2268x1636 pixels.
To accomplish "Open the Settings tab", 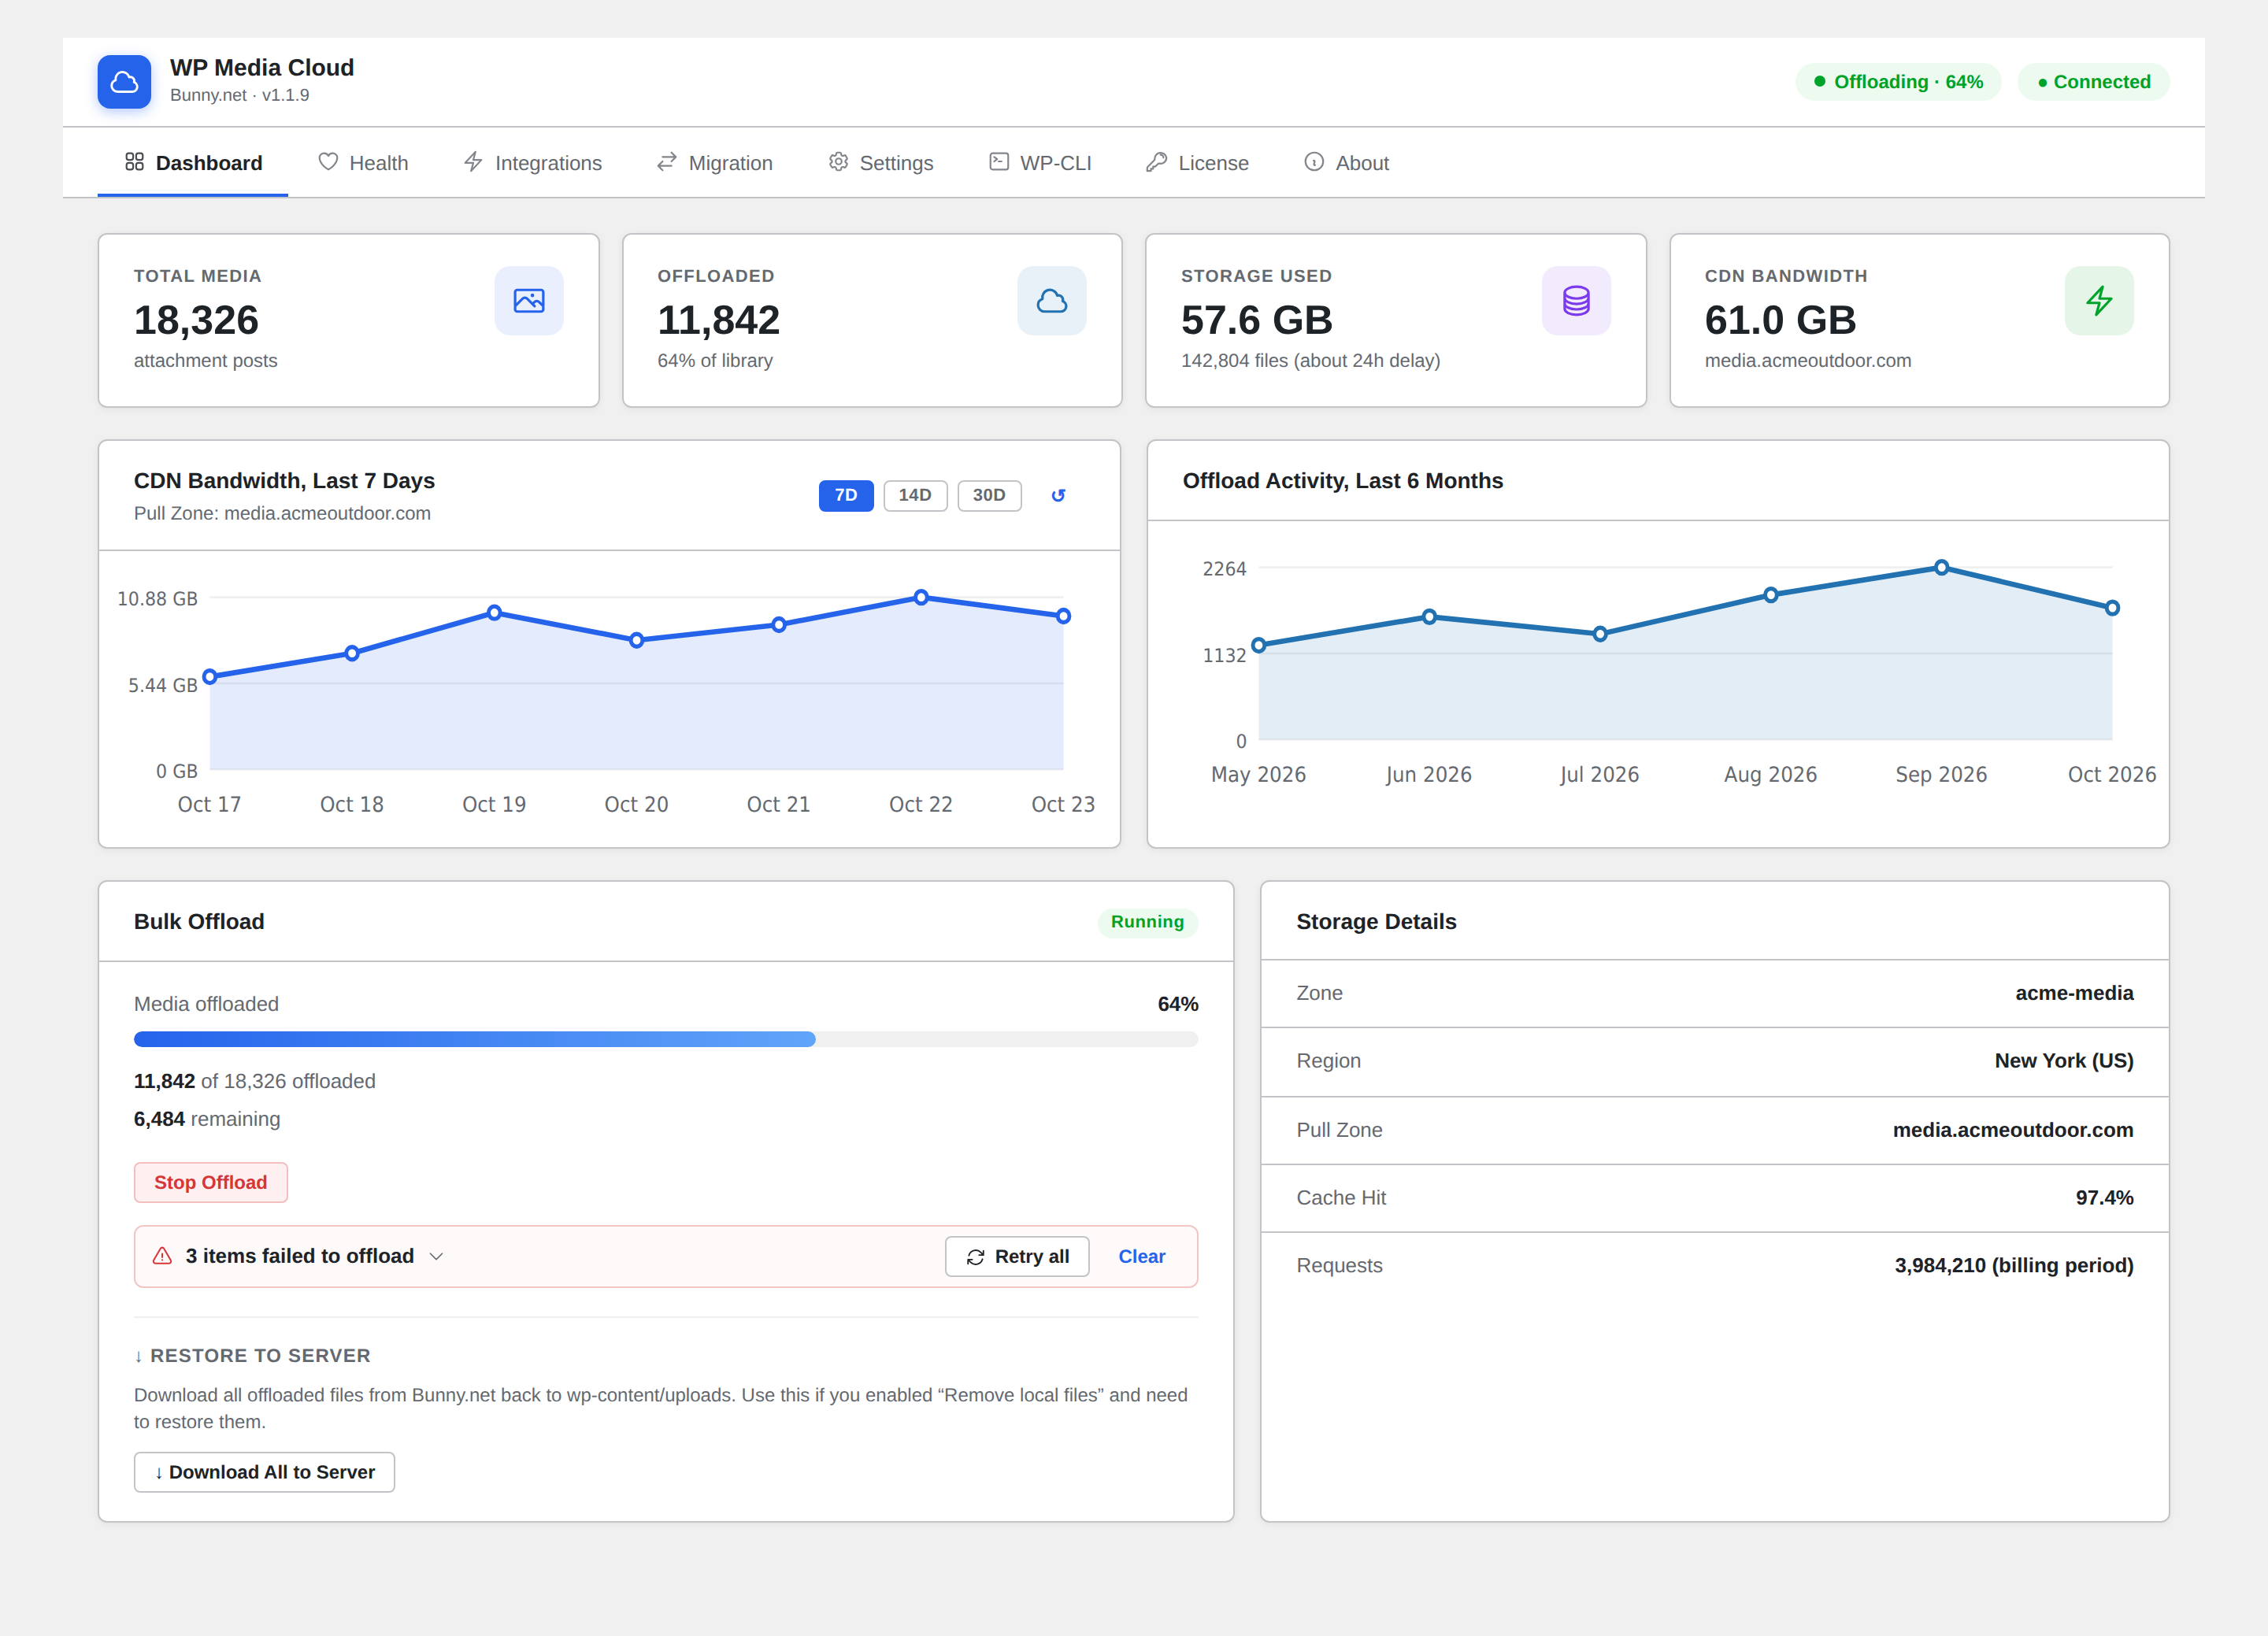I will coord(881,163).
